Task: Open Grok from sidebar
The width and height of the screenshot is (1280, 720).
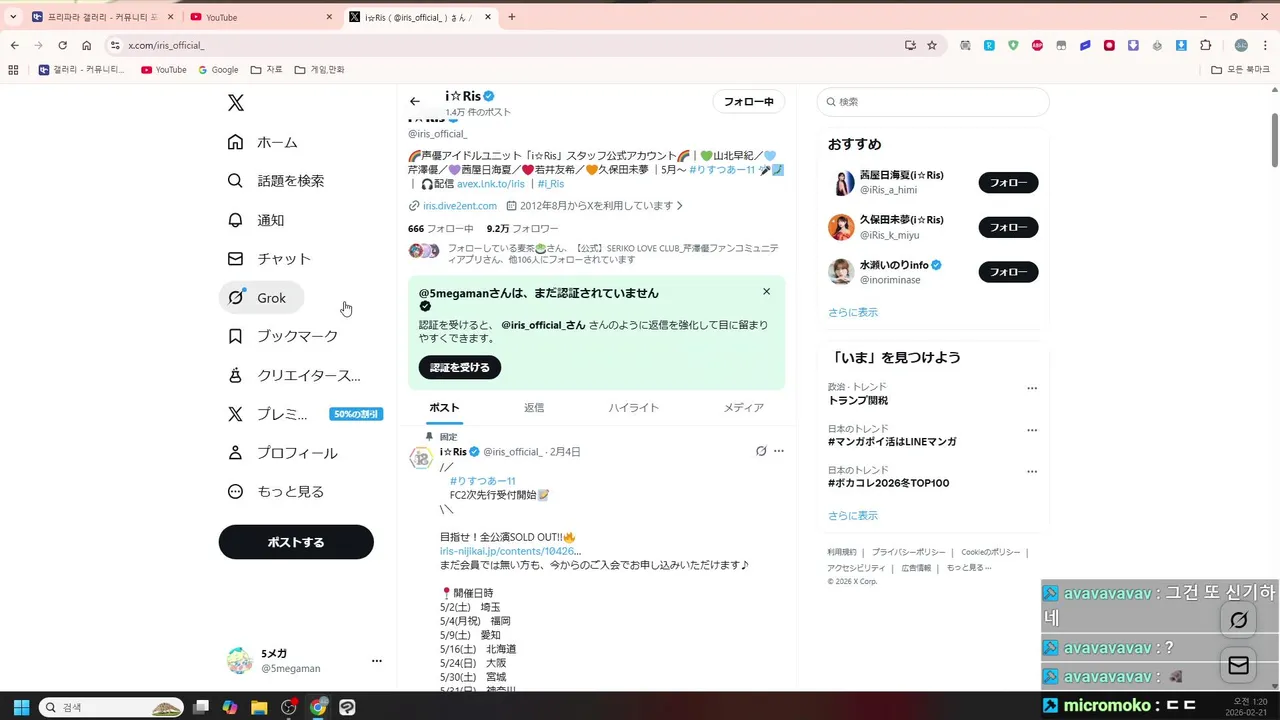Action: click(x=261, y=298)
